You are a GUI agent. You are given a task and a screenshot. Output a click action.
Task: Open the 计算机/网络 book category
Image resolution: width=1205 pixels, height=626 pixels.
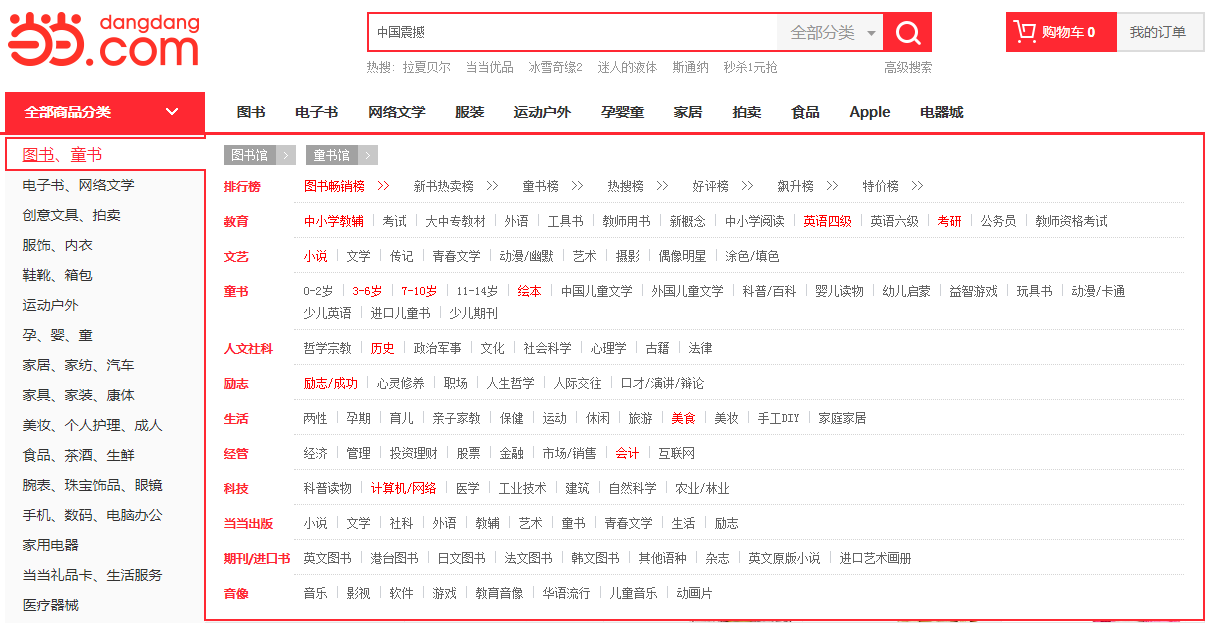(x=403, y=488)
